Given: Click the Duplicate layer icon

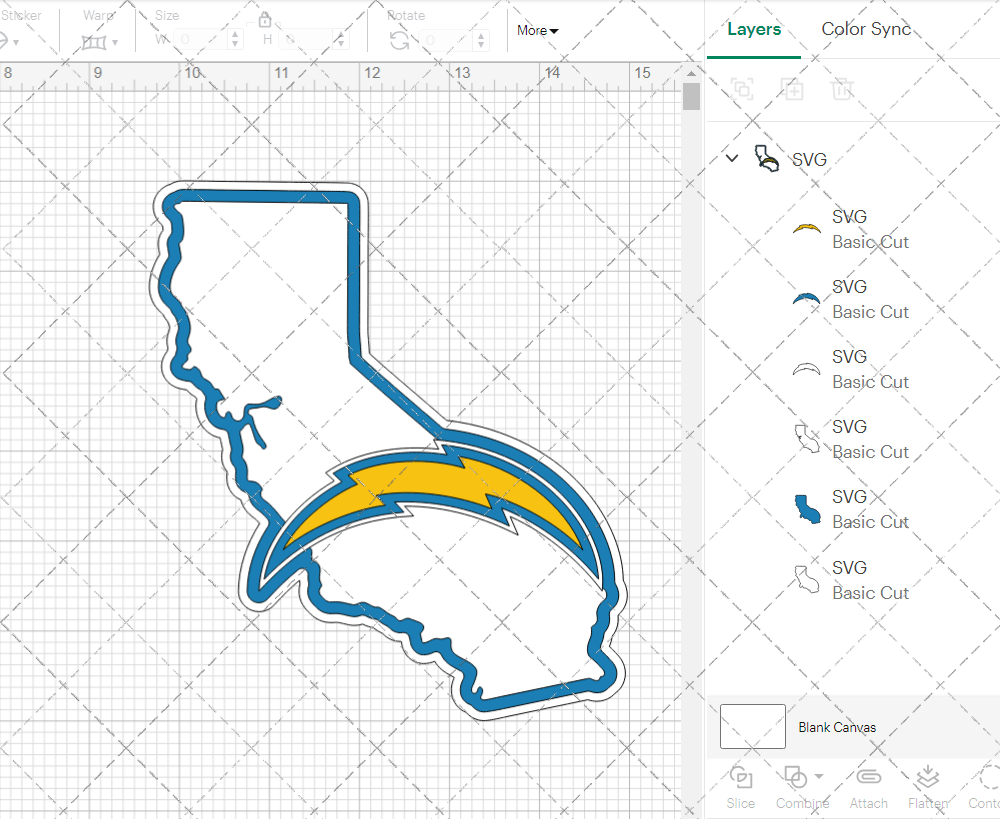Looking at the screenshot, I should point(792,89).
